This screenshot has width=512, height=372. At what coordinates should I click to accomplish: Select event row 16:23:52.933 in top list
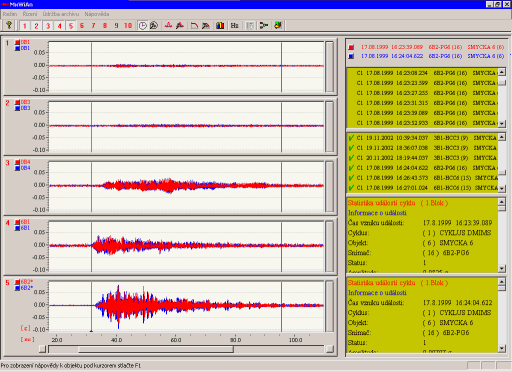point(422,123)
